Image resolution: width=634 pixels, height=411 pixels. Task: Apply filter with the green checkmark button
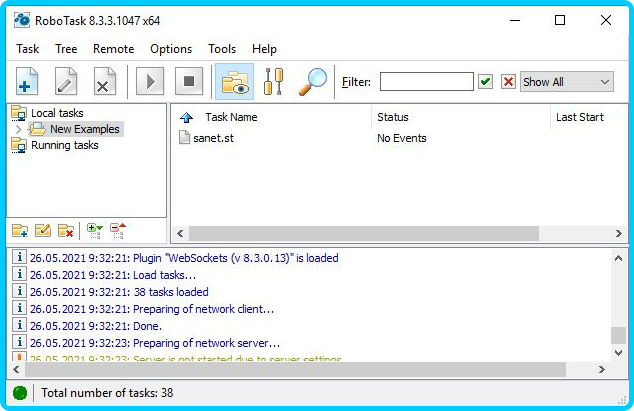click(485, 82)
